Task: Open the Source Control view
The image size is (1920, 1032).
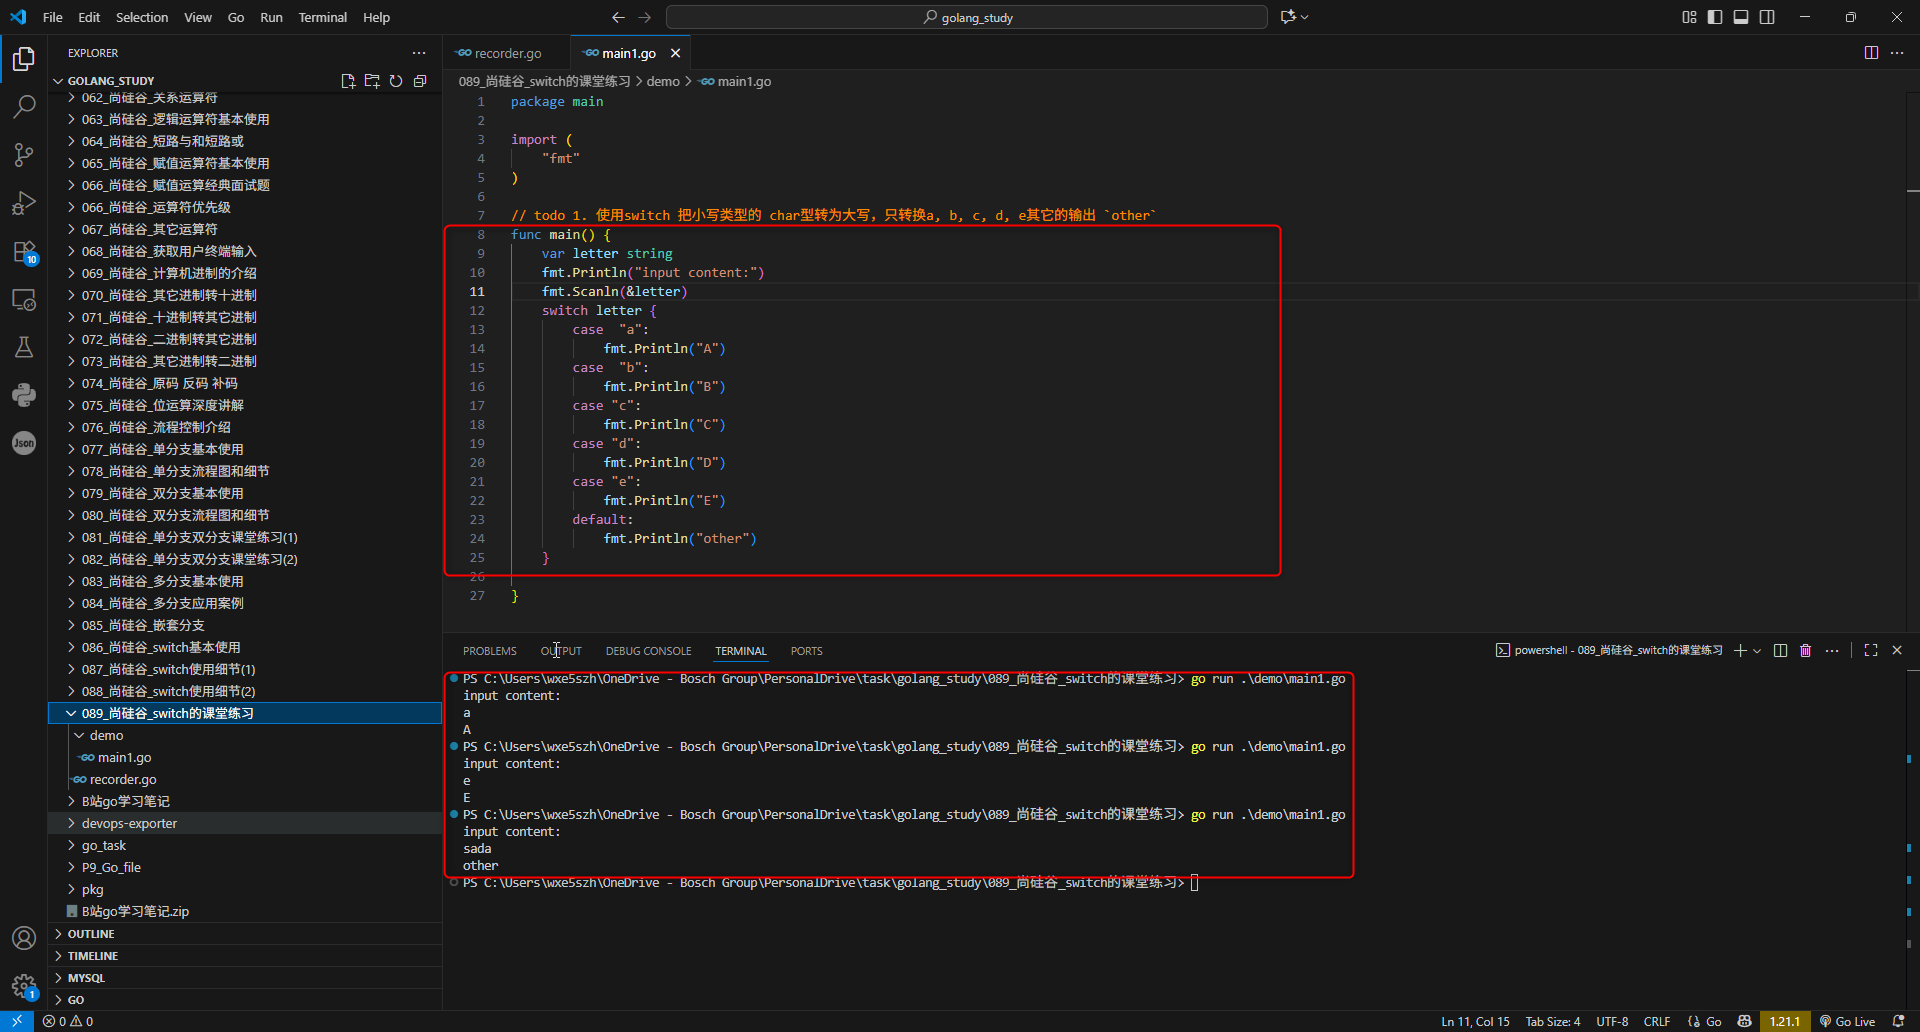Action: click(24, 155)
